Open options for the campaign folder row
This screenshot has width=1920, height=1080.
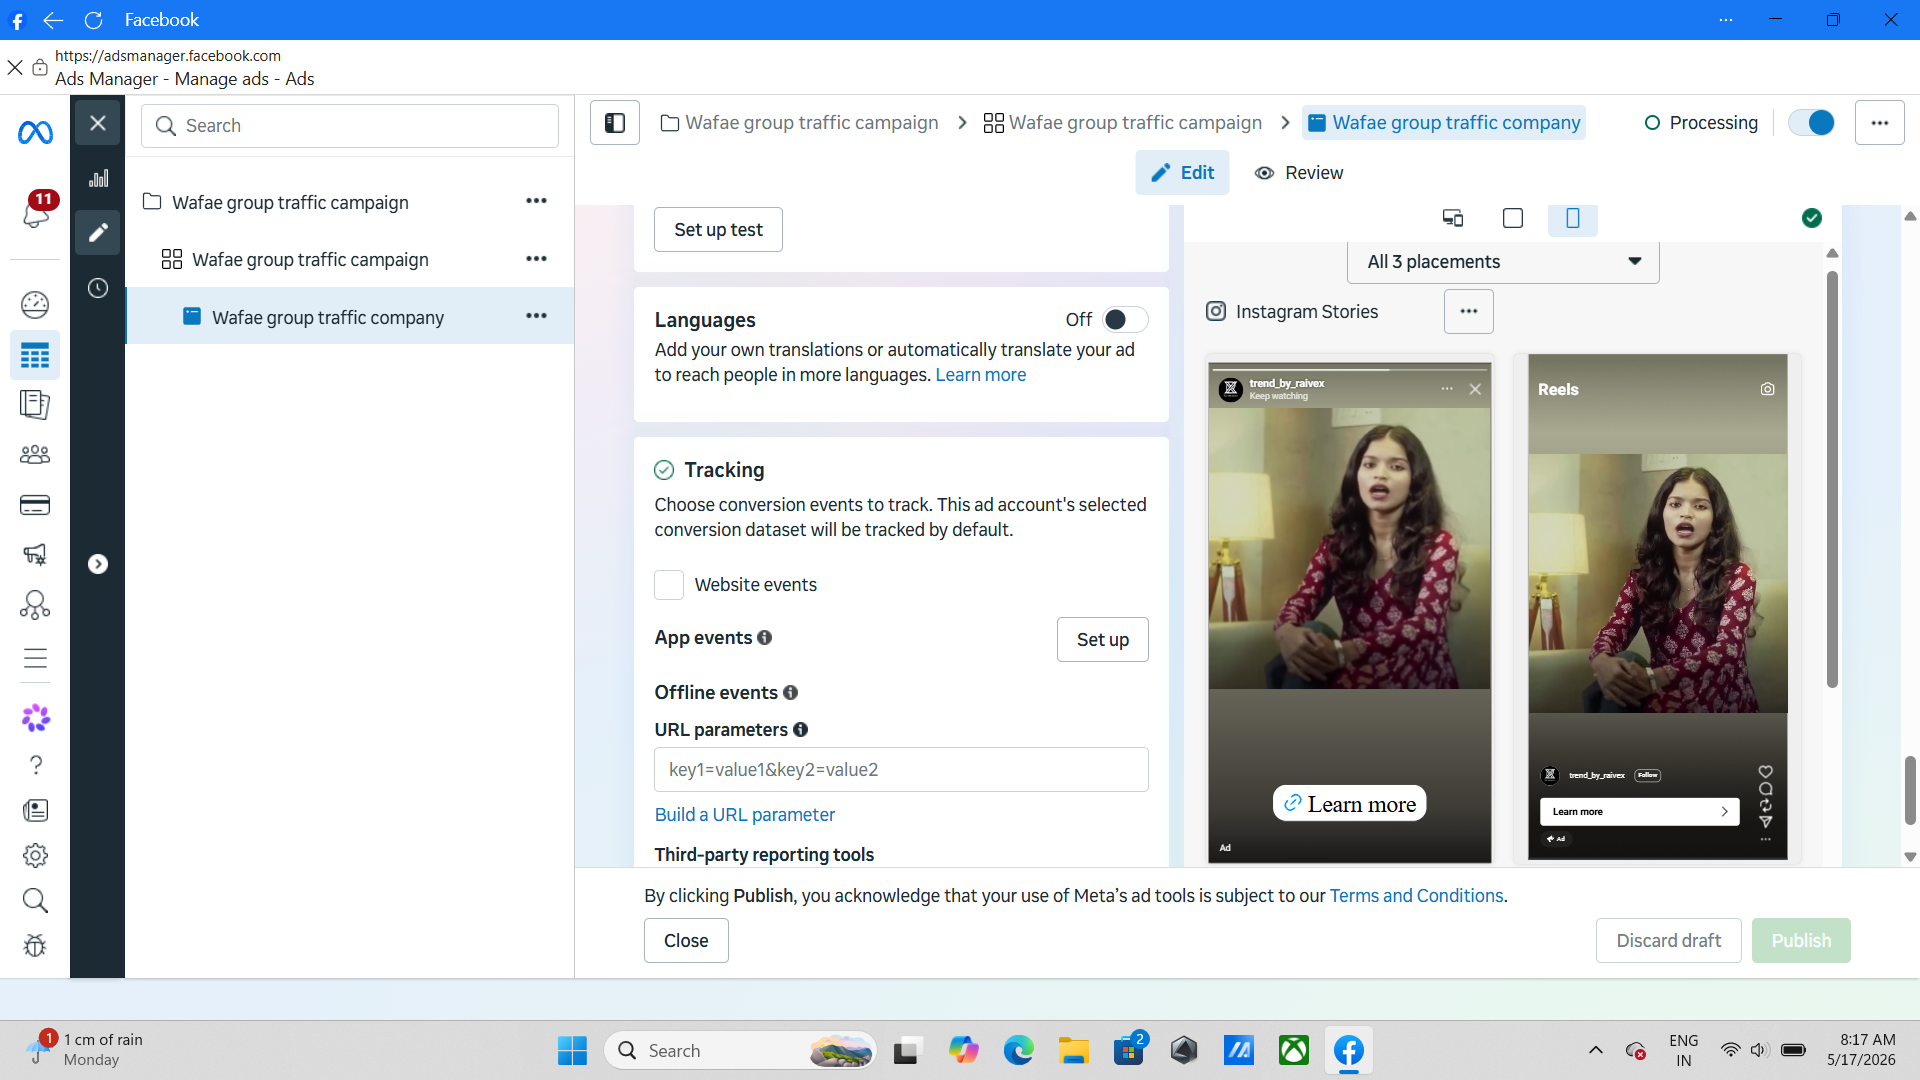coord(537,201)
